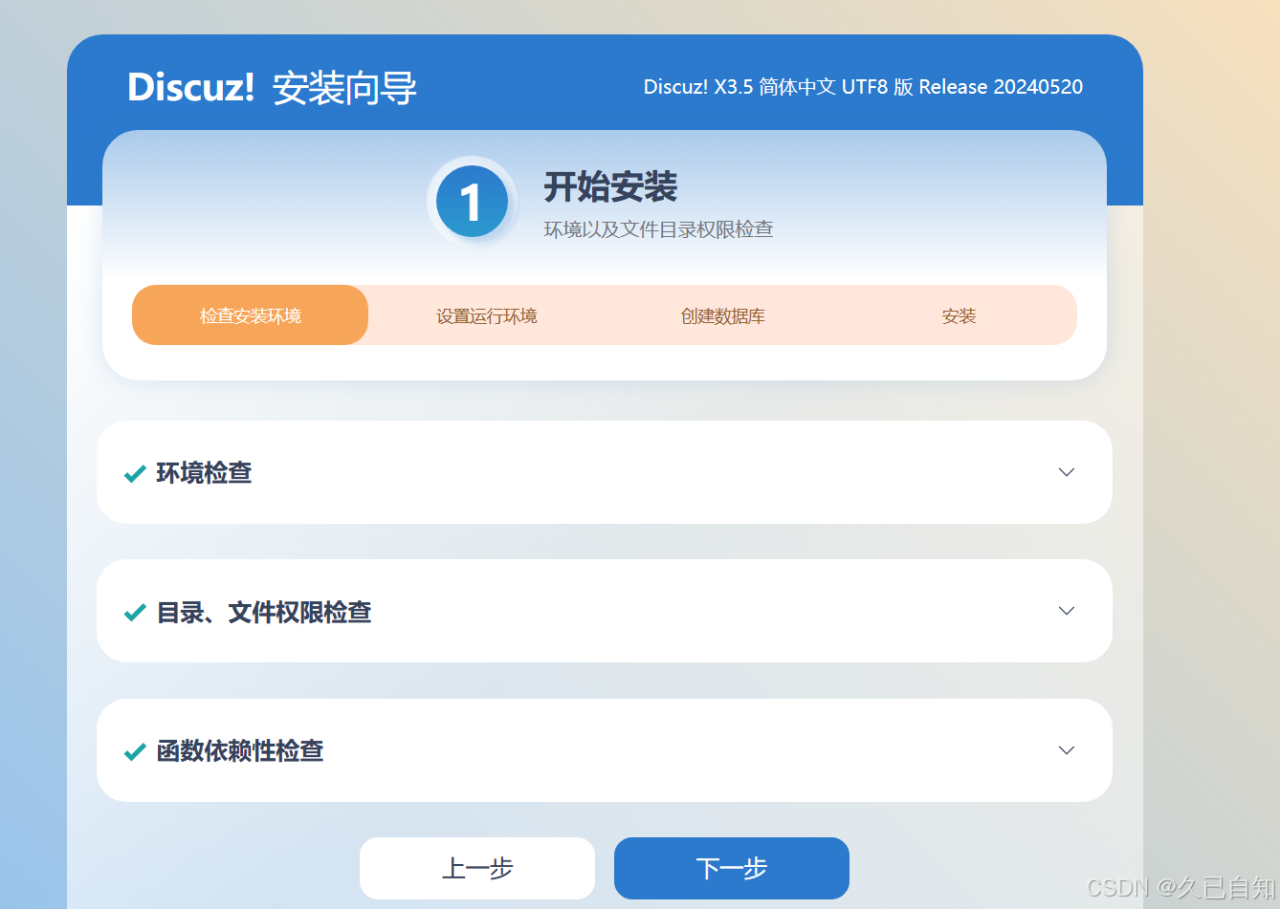Select the 开始安装 heading

click(610, 187)
